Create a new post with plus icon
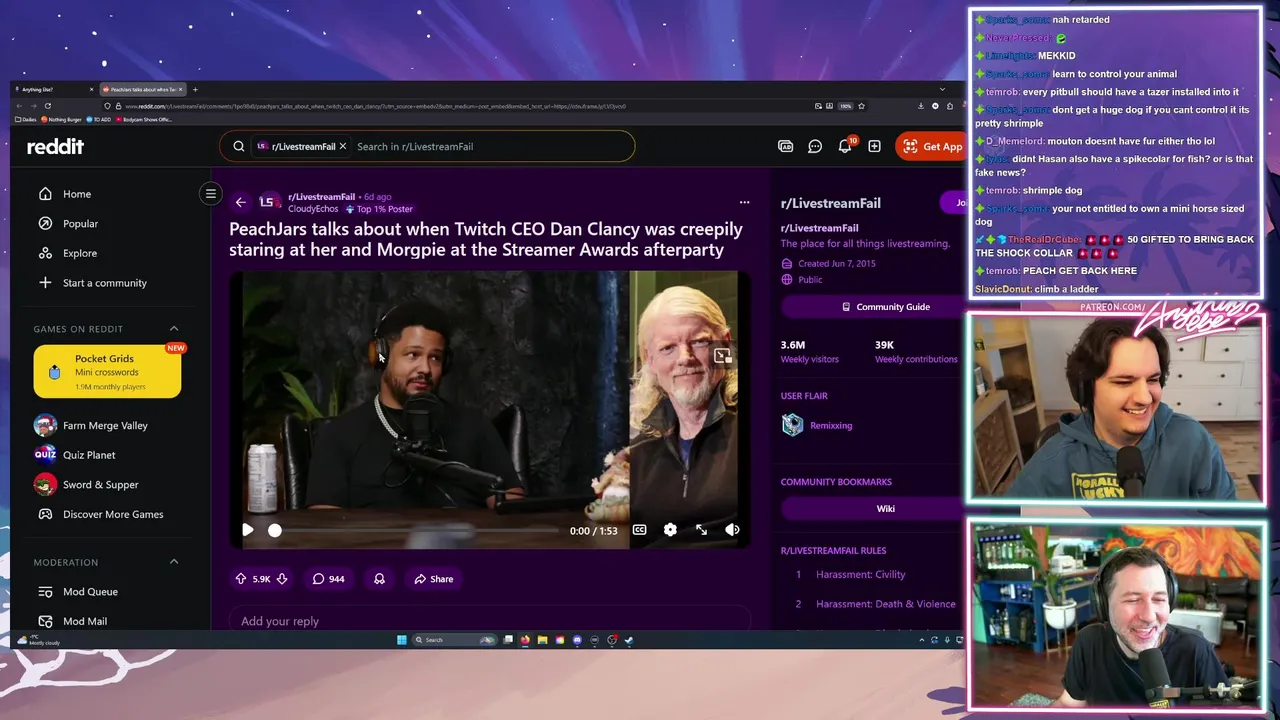The width and height of the screenshot is (1280, 720). tap(874, 146)
